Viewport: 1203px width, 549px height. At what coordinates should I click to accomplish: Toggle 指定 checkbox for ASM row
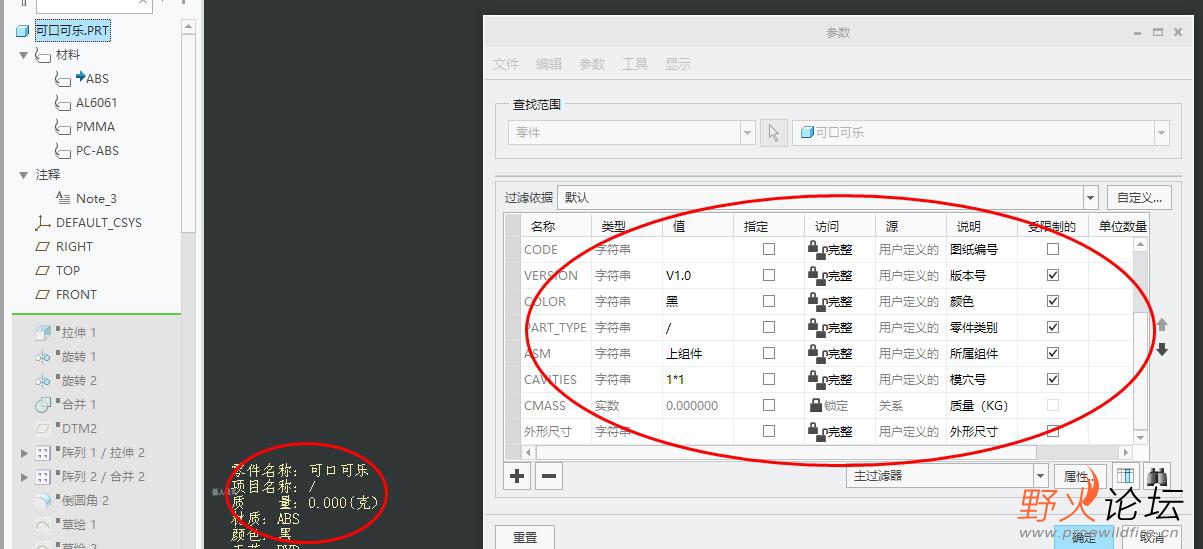(x=768, y=353)
